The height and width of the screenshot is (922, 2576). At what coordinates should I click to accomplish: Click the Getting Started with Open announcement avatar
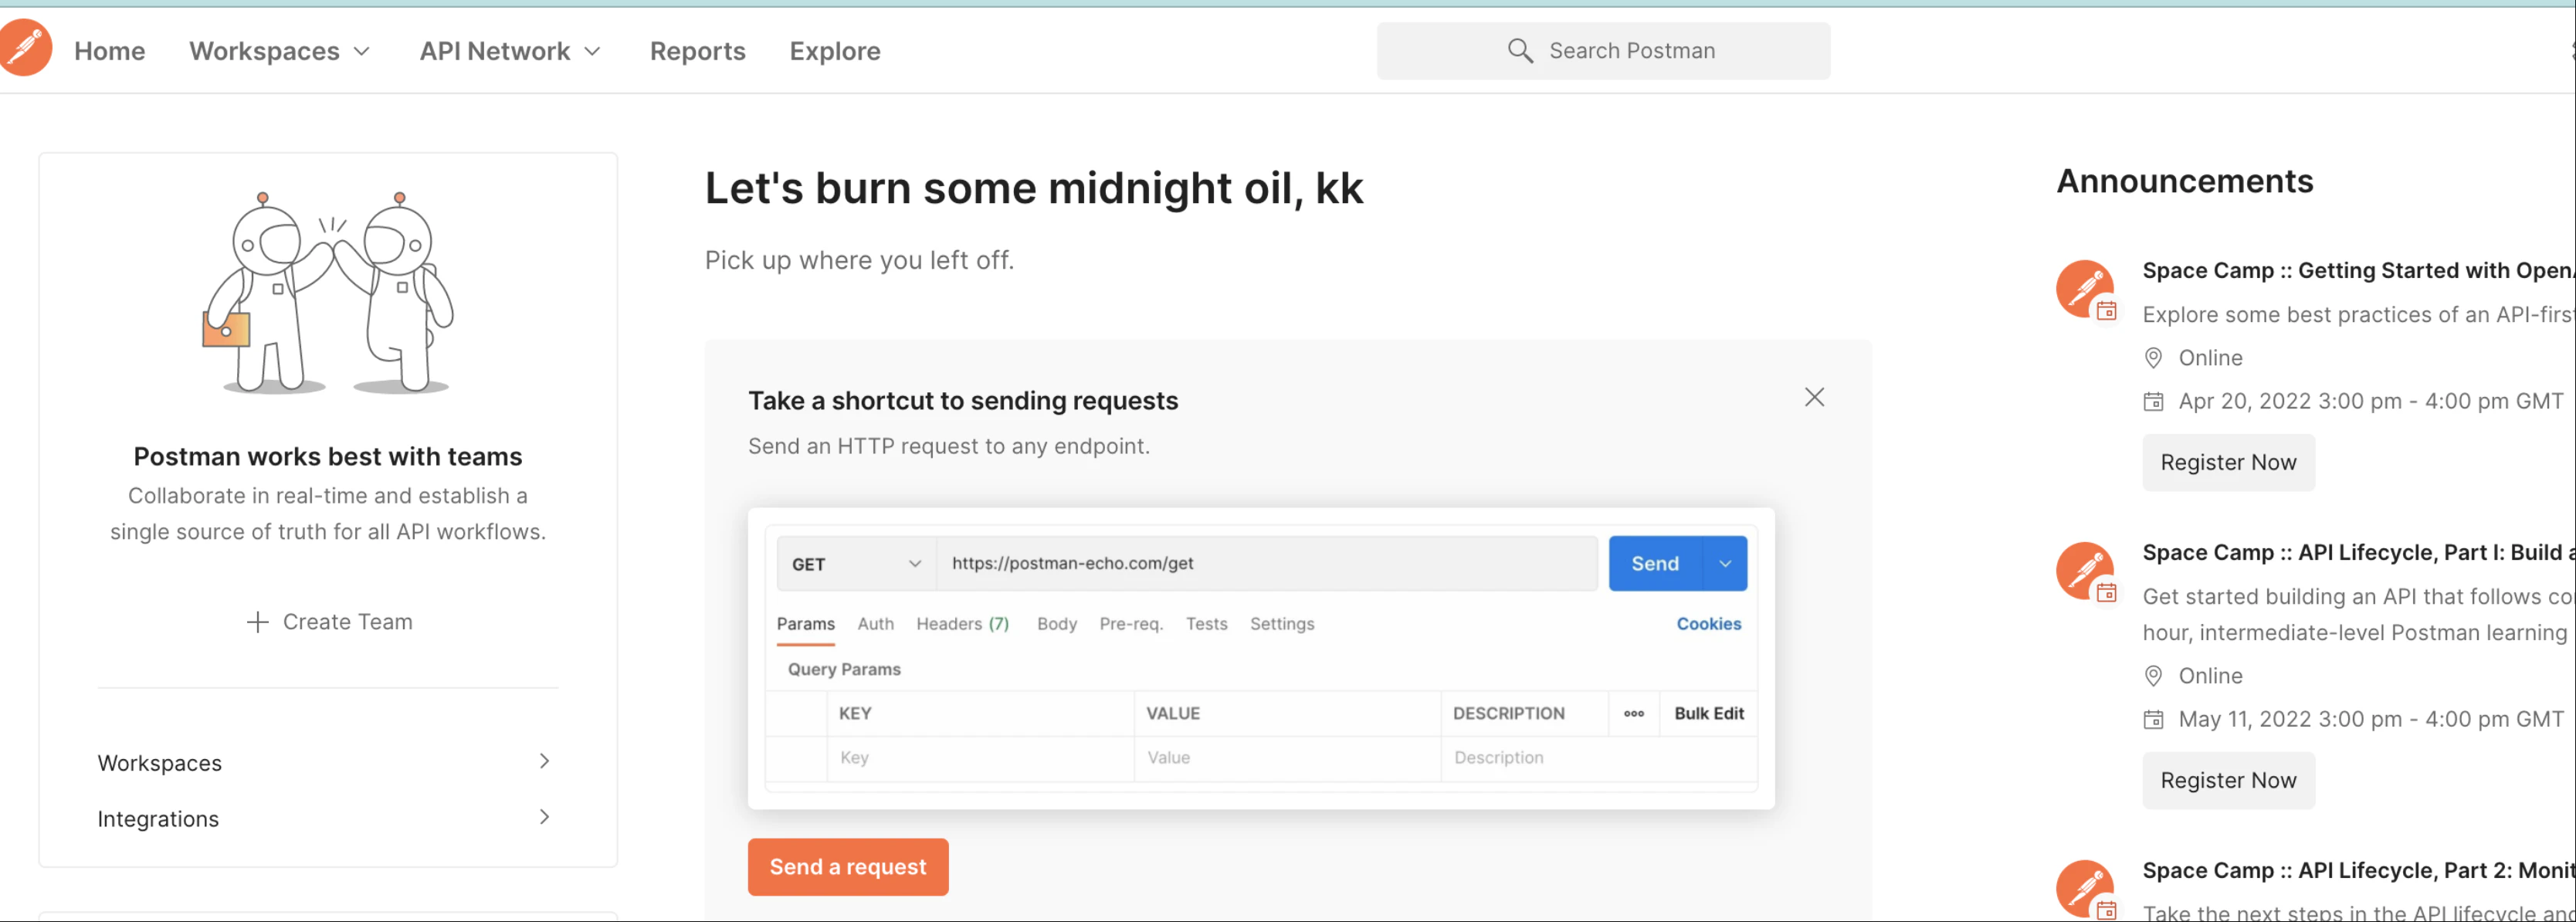2086,290
